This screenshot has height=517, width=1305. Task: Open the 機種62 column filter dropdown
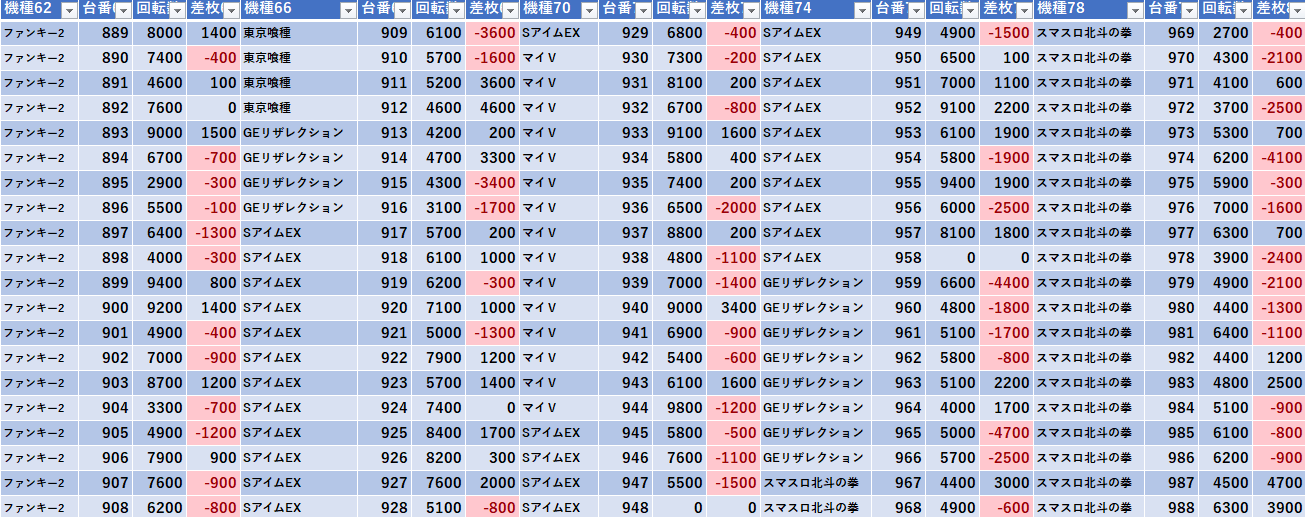69,10
